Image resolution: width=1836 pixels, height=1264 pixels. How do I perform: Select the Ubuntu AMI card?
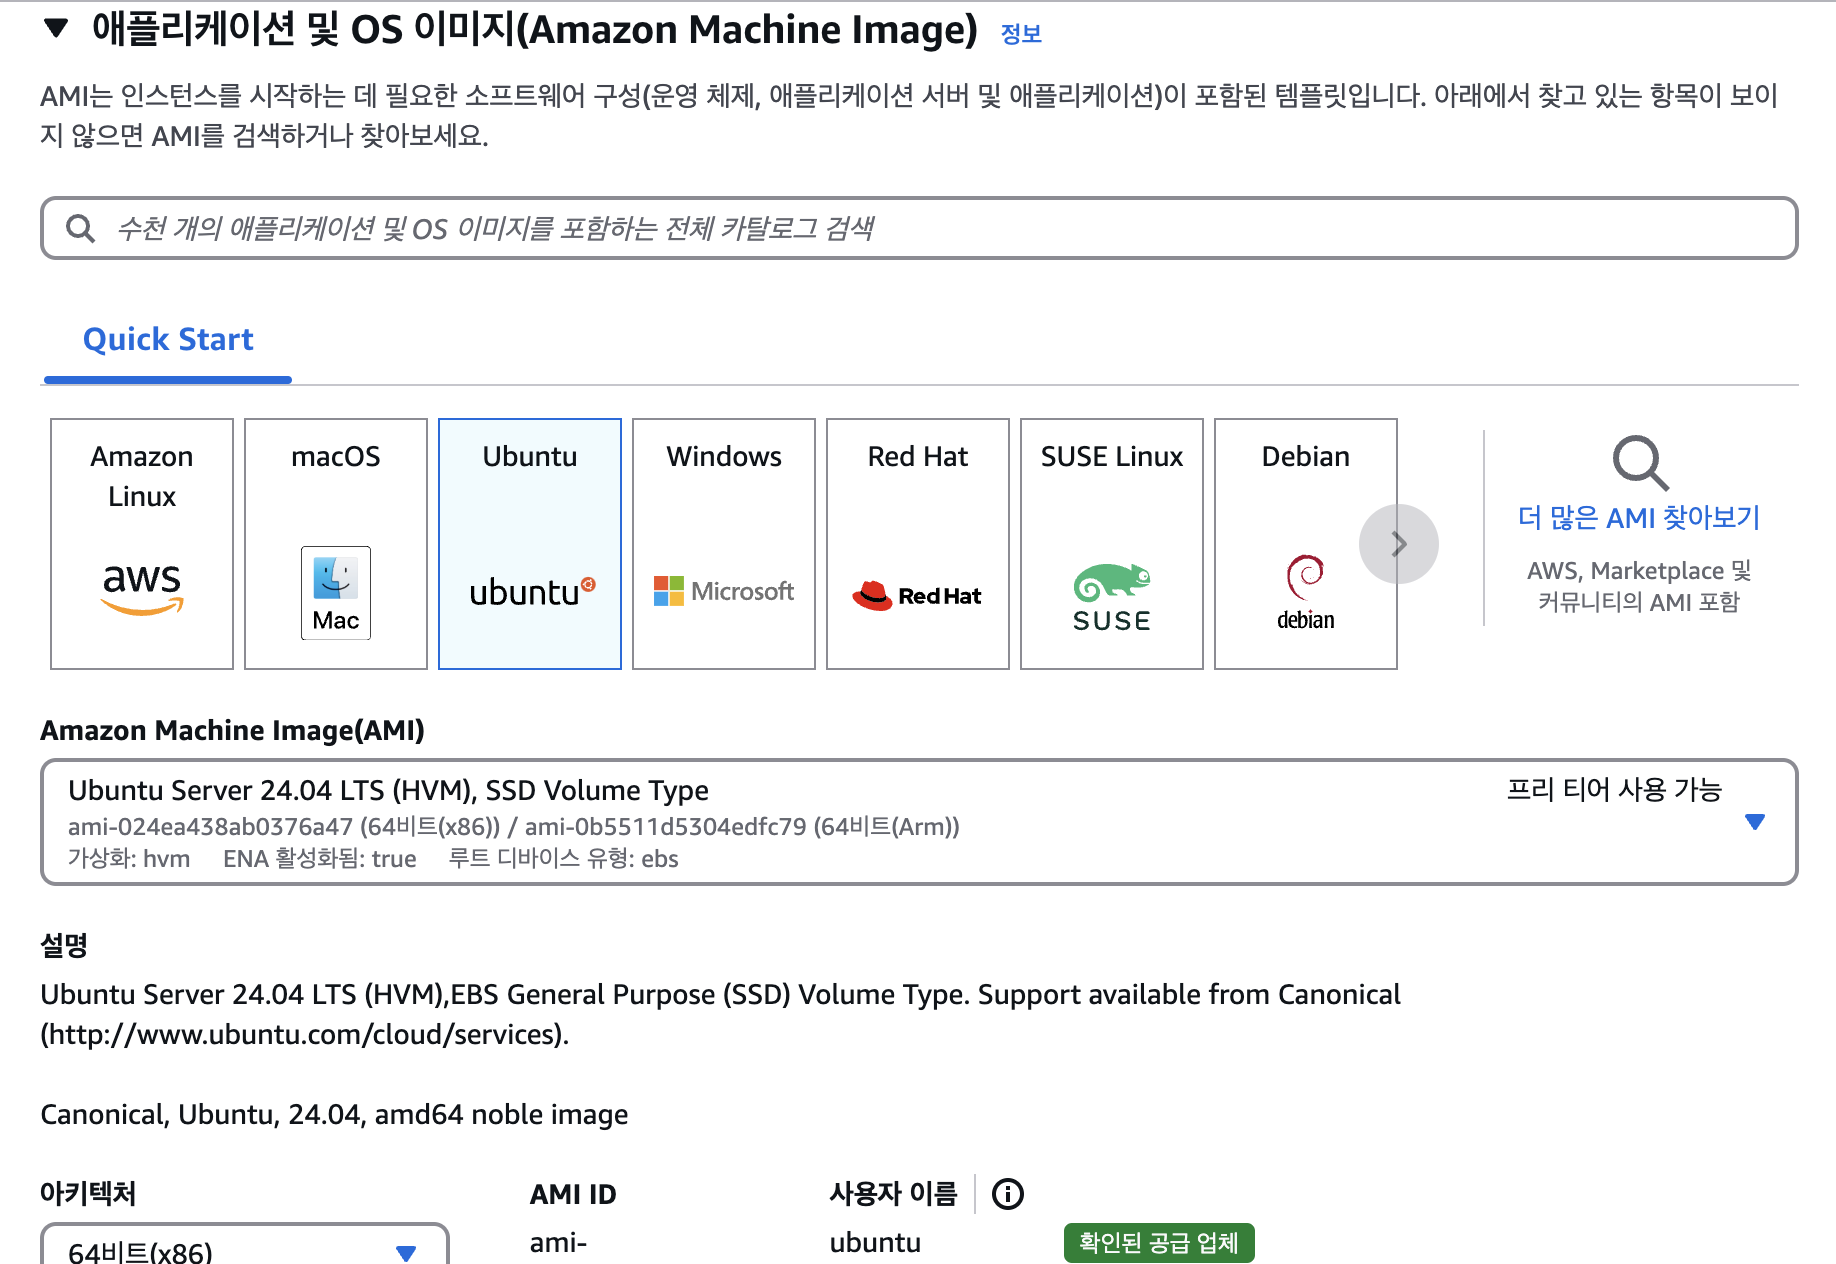530,544
